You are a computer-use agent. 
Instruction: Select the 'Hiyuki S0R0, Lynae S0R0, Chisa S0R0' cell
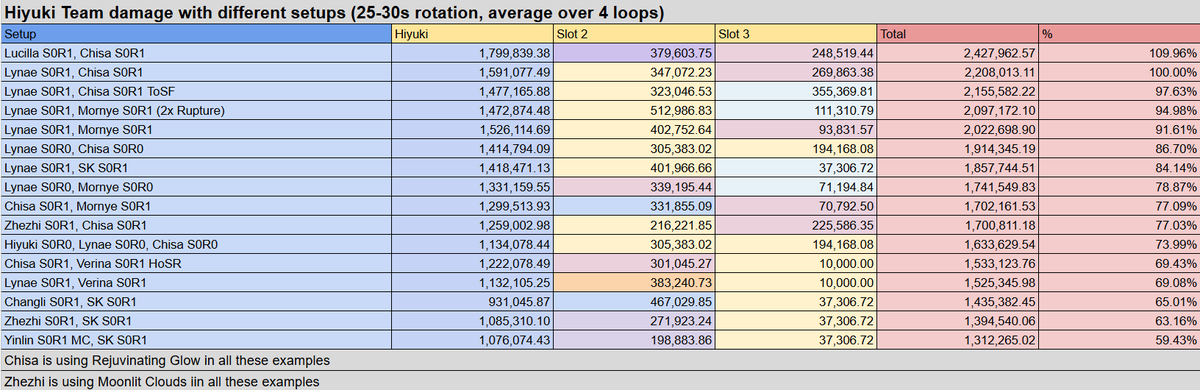tap(196, 245)
